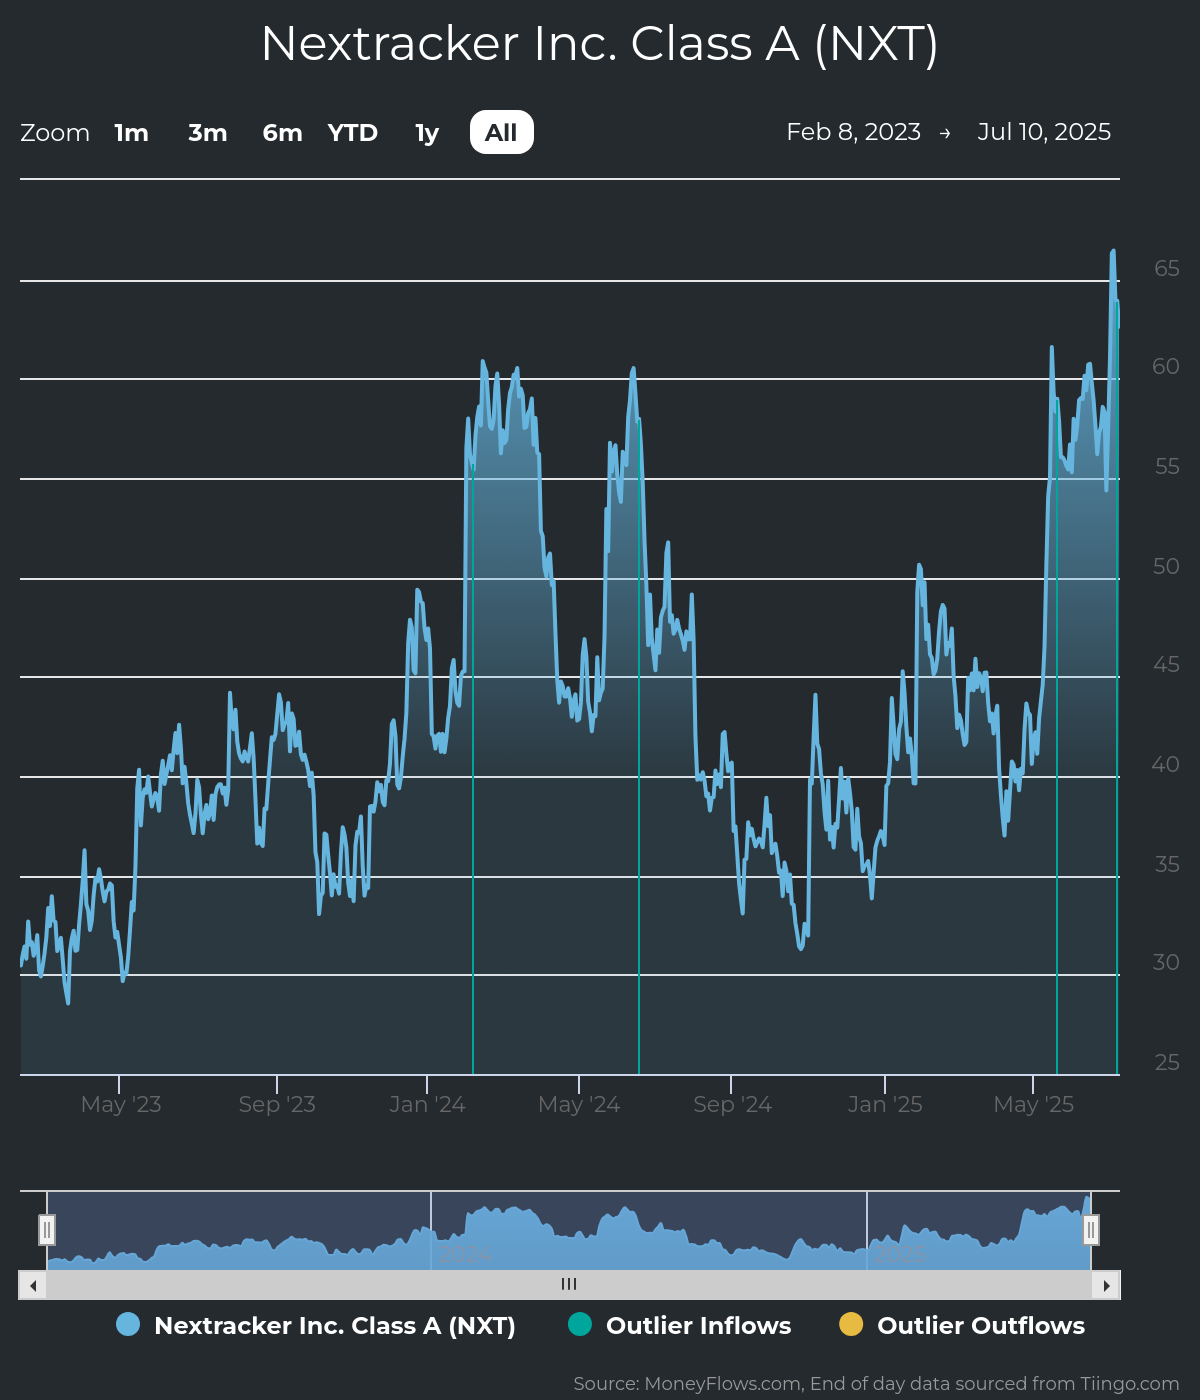Click the 25 price axis label
The height and width of the screenshot is (1400, 1200).
pyautogui.click(x=1167, y=1062)
